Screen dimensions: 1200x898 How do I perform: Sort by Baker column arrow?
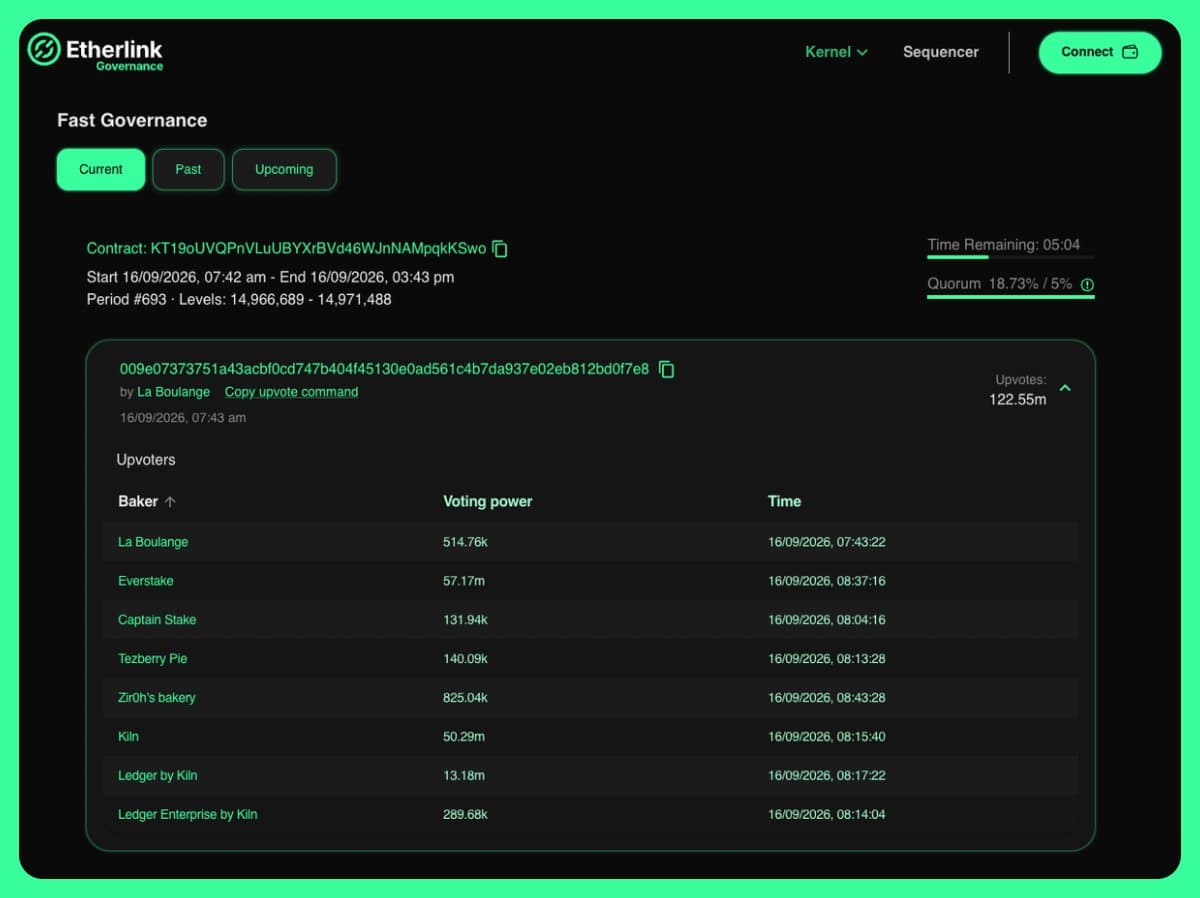pos(170,502)
